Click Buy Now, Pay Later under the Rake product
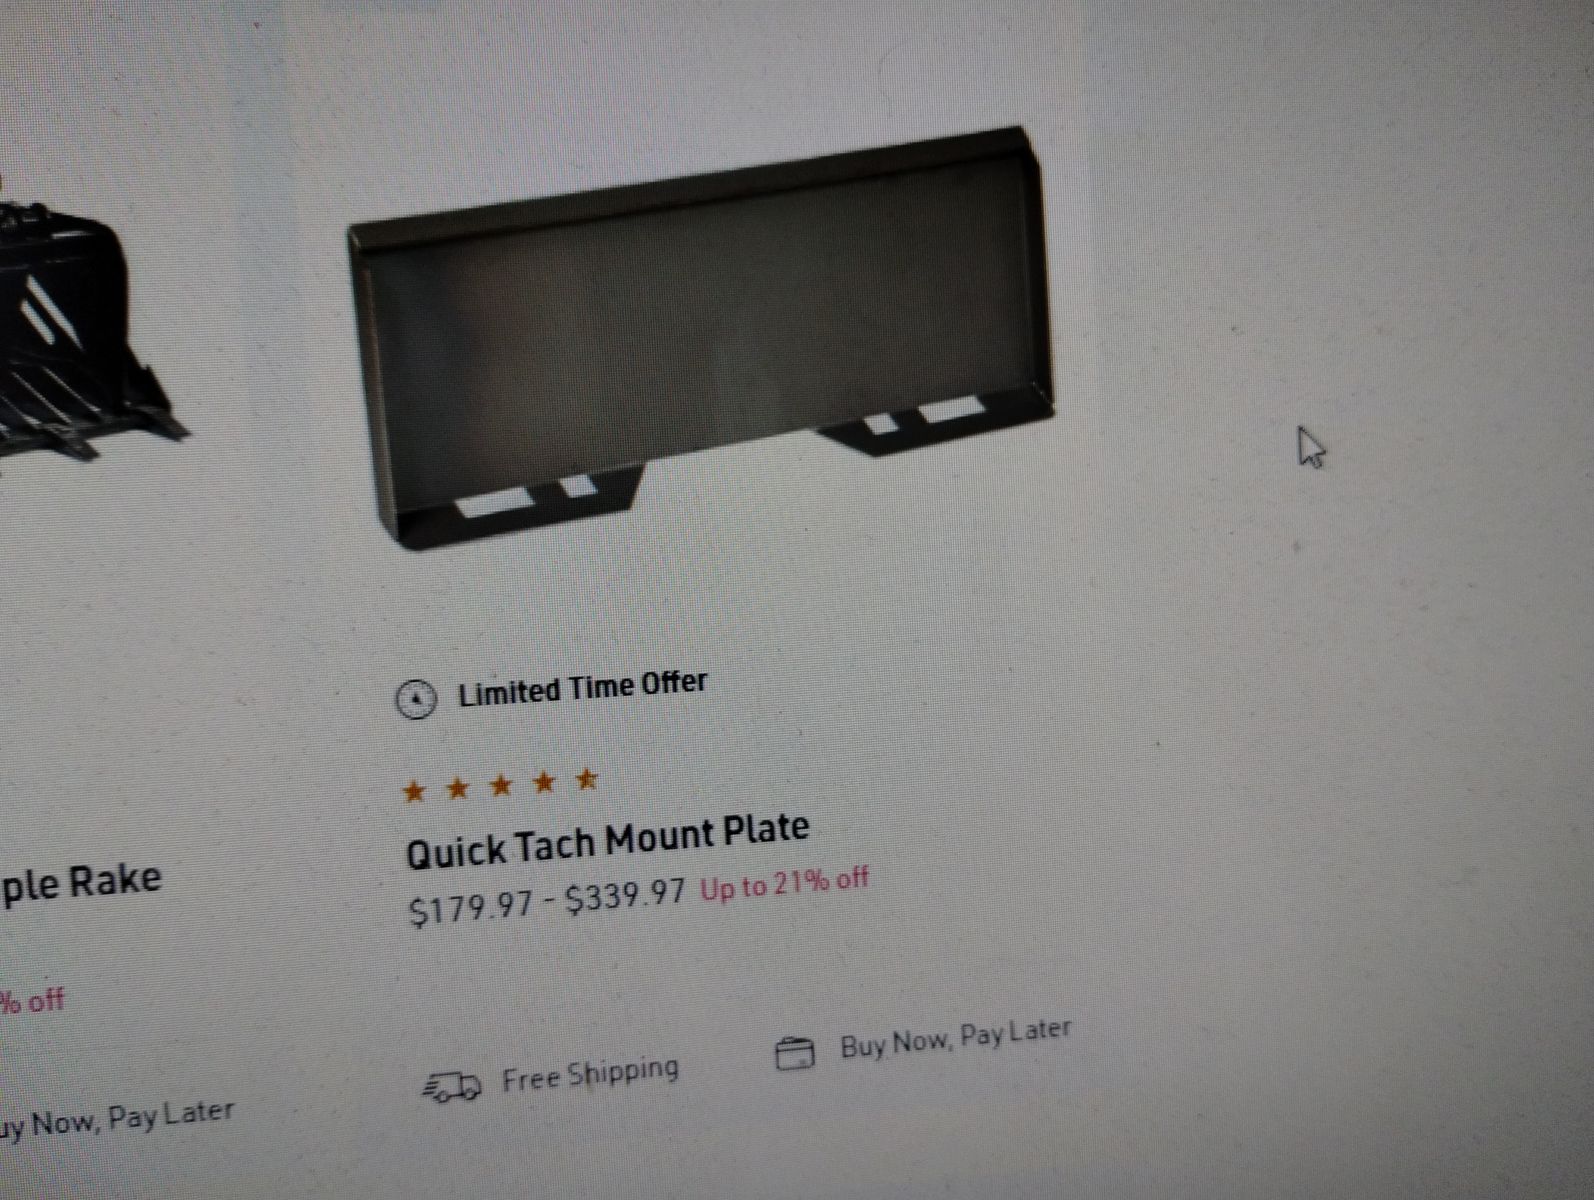 click(116, 1120)
